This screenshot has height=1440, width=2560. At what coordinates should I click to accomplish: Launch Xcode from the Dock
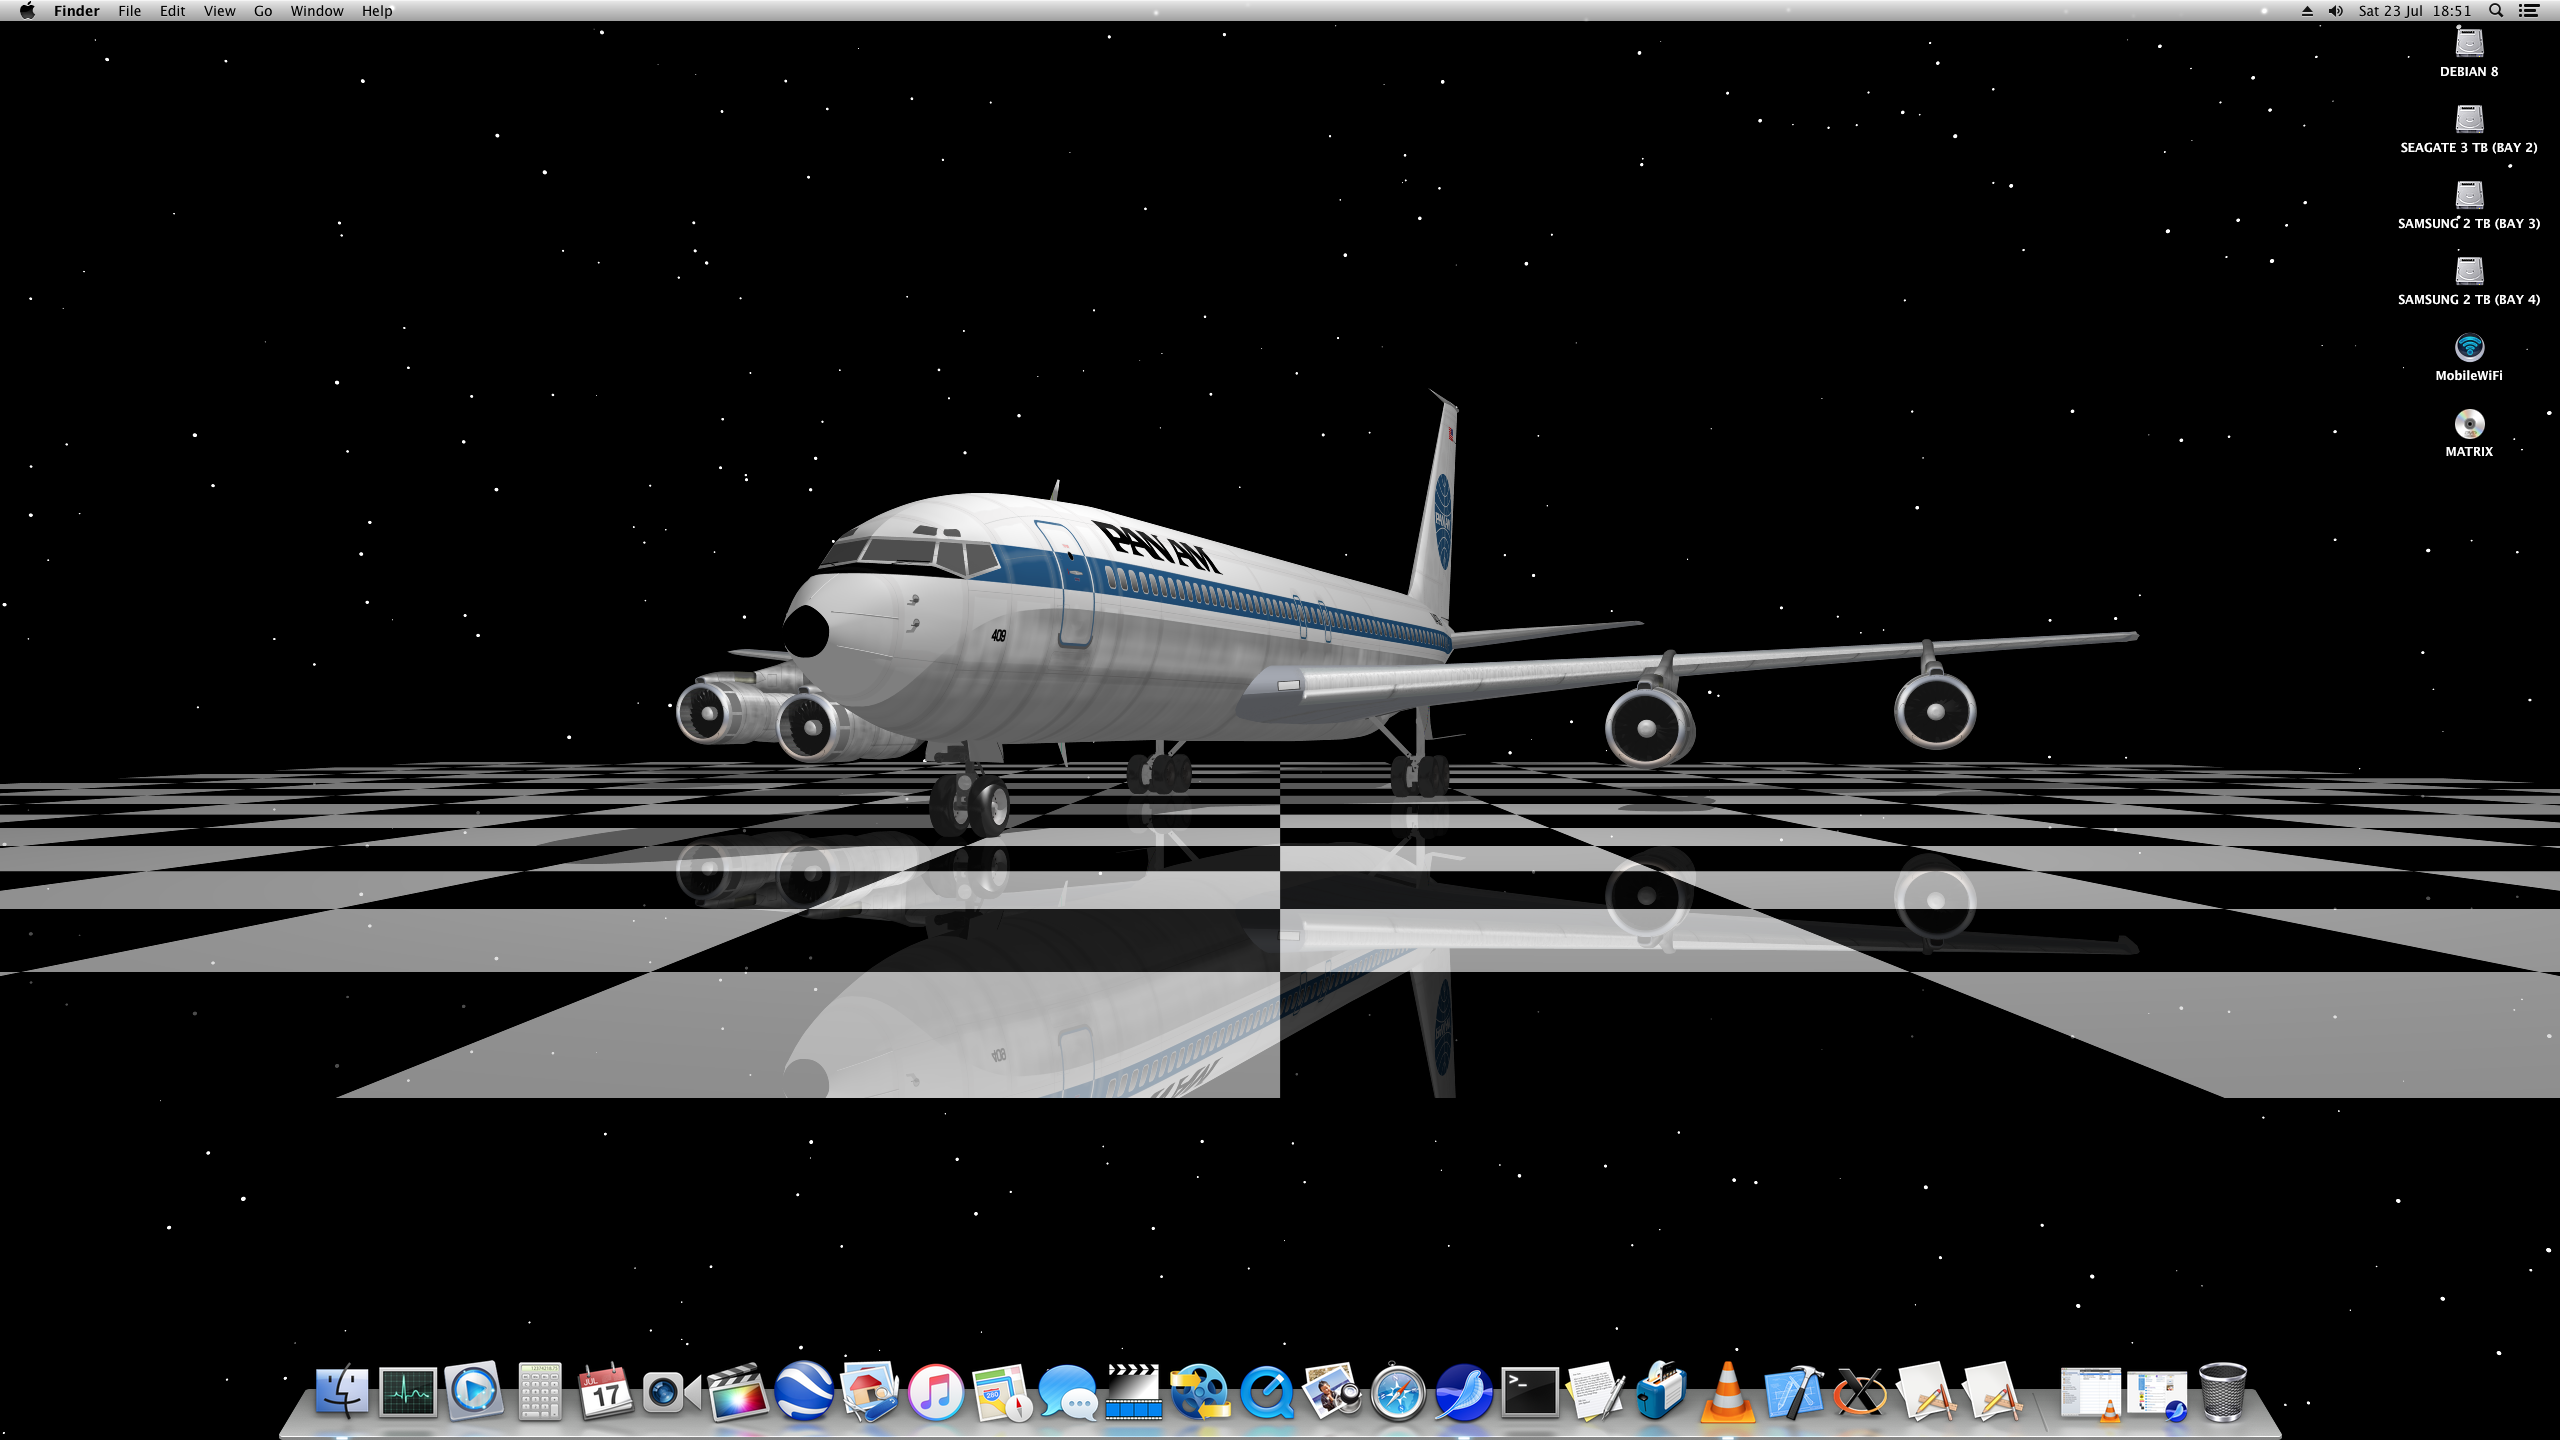point(1794,1391)
